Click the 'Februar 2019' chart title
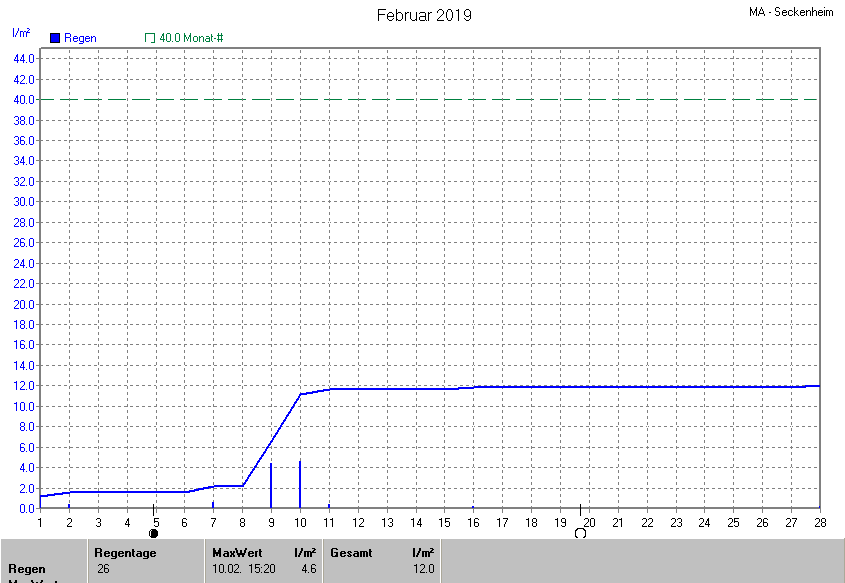Viewport: 845px width, 583px height. click(x=424, y=15)
